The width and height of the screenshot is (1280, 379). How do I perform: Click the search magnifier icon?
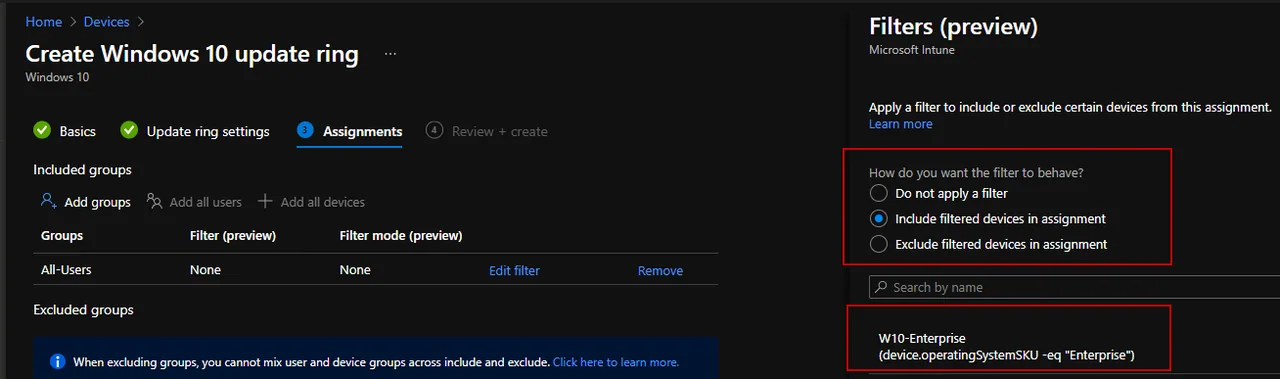pyautogui.click(x=881, y=287)
